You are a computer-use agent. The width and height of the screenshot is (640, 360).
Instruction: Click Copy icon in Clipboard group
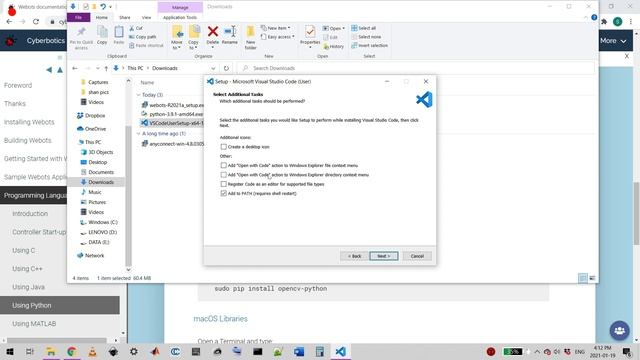coord(102,35)
